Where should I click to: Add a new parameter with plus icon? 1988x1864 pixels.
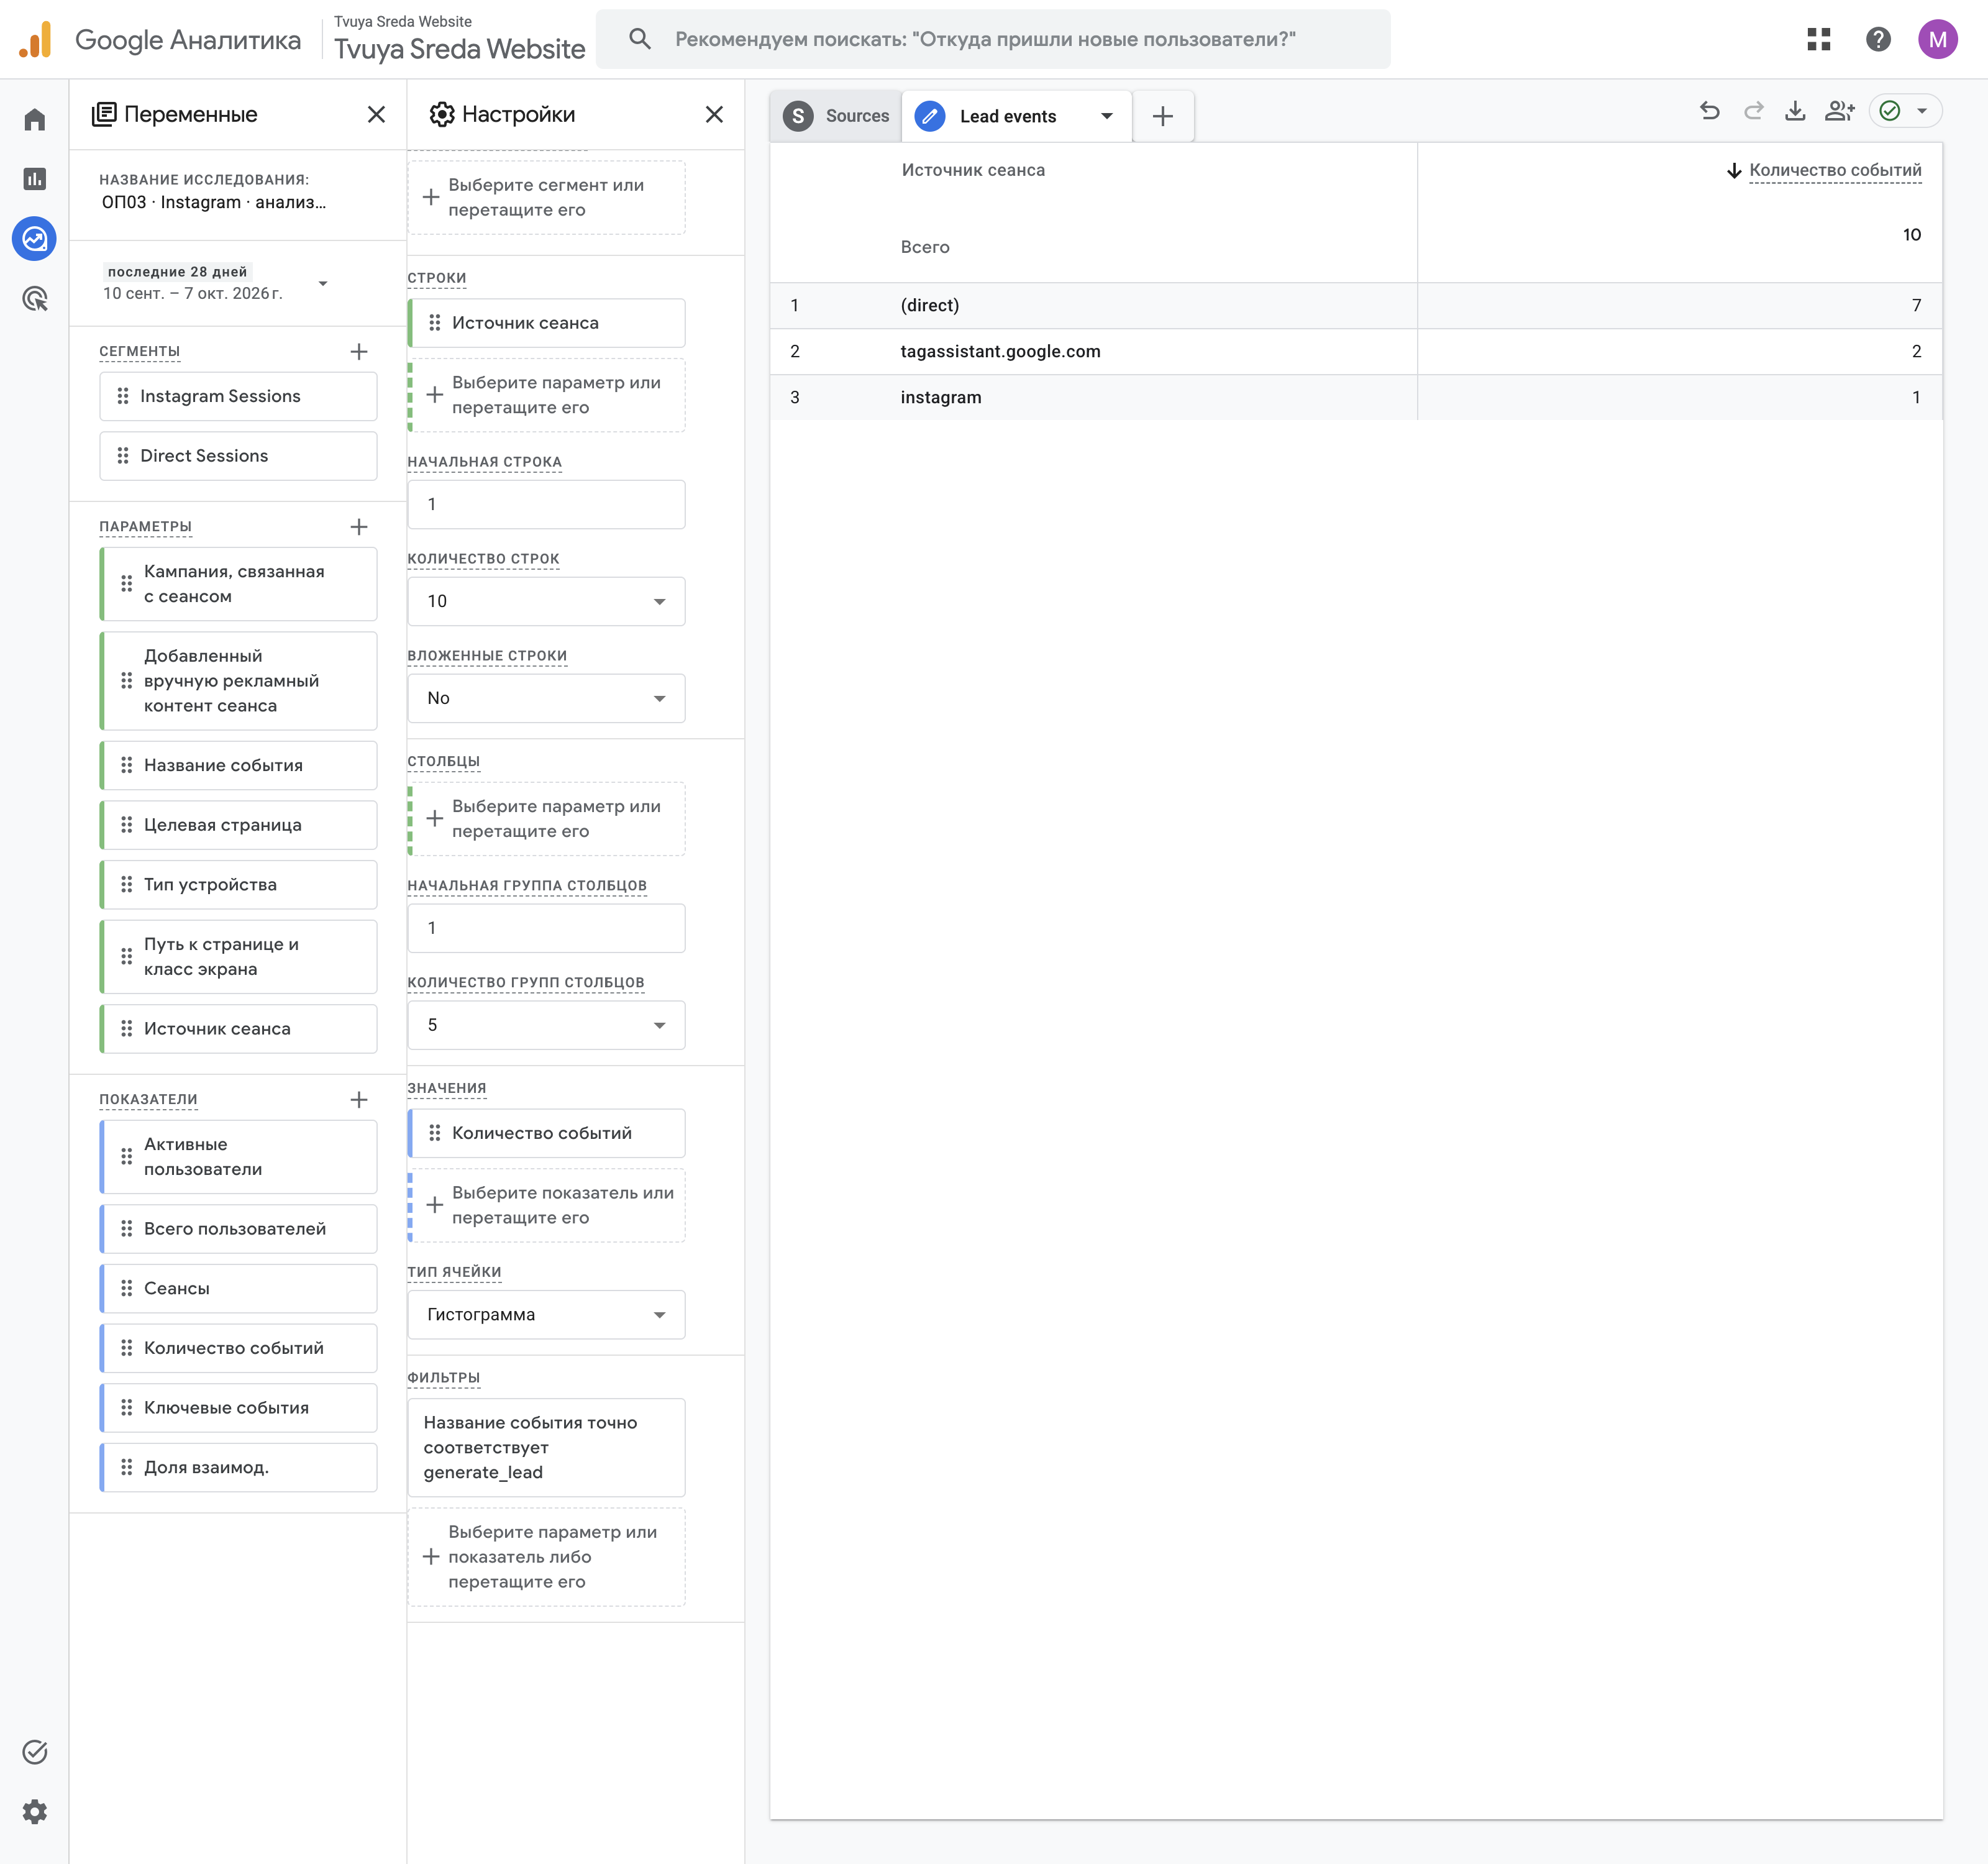(359, 526)
